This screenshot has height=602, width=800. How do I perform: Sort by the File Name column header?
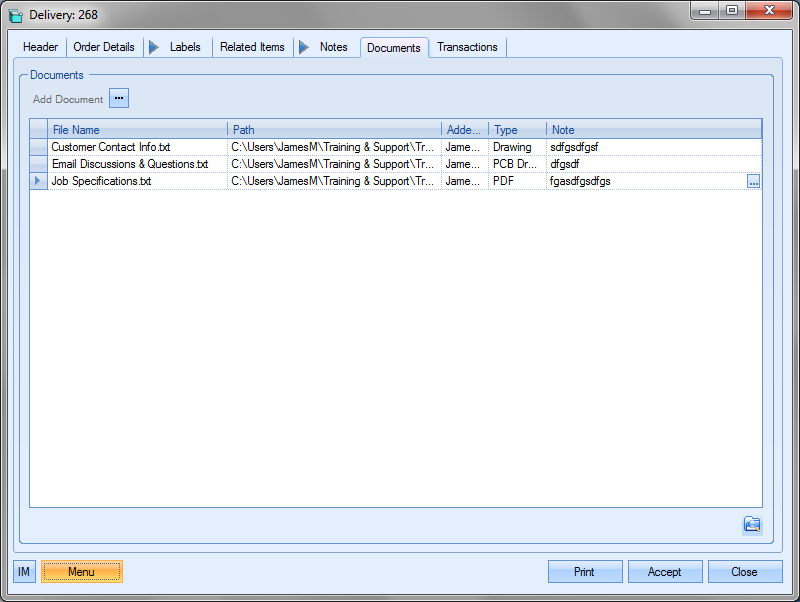[137, 130]
